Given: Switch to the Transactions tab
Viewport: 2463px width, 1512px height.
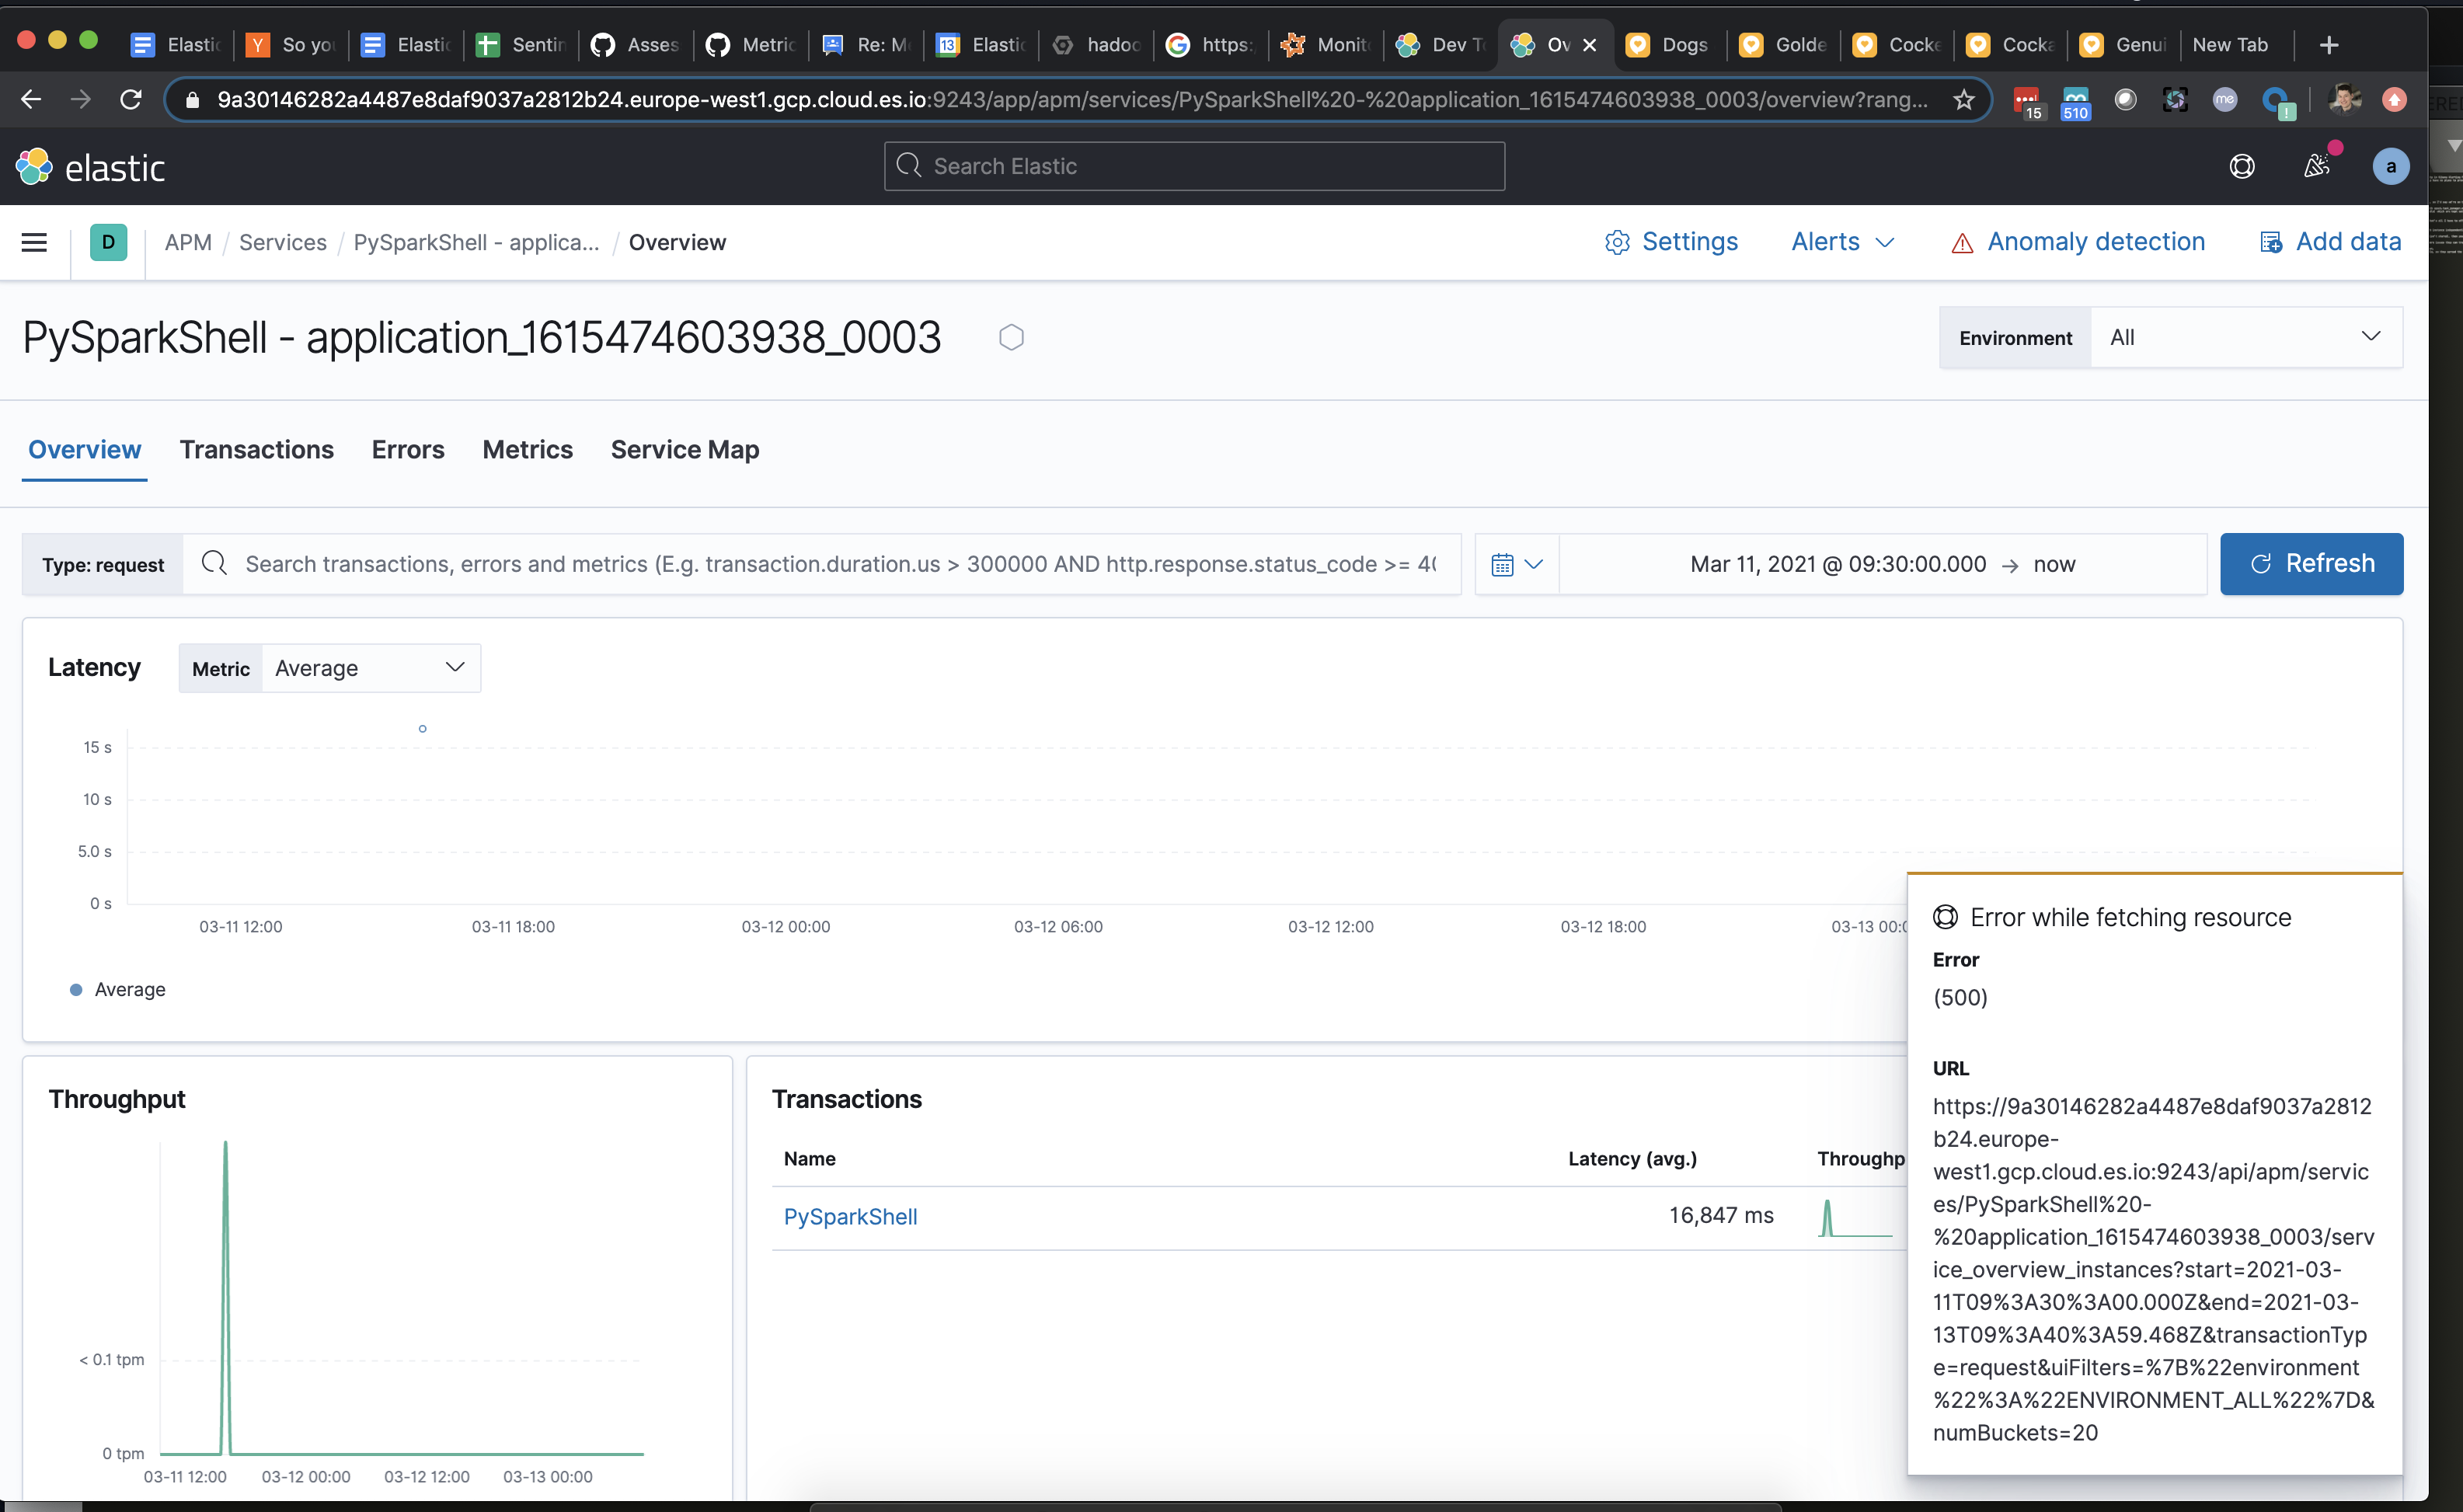Looking at the screenshot, I should 257,450.
